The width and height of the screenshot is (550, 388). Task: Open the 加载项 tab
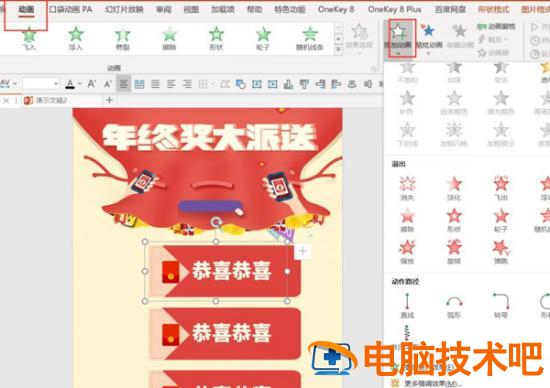(223, 9)
